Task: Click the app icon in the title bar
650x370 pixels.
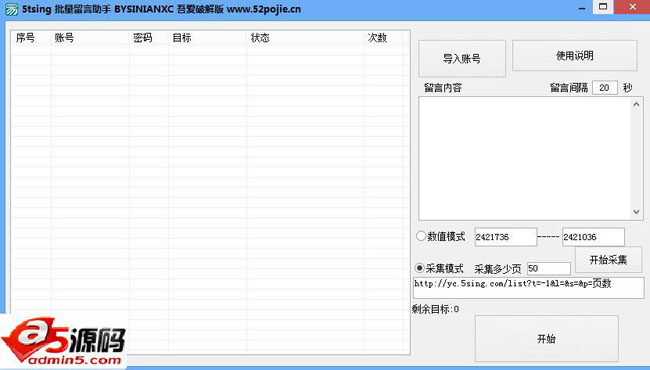Action: coord(11,9)
